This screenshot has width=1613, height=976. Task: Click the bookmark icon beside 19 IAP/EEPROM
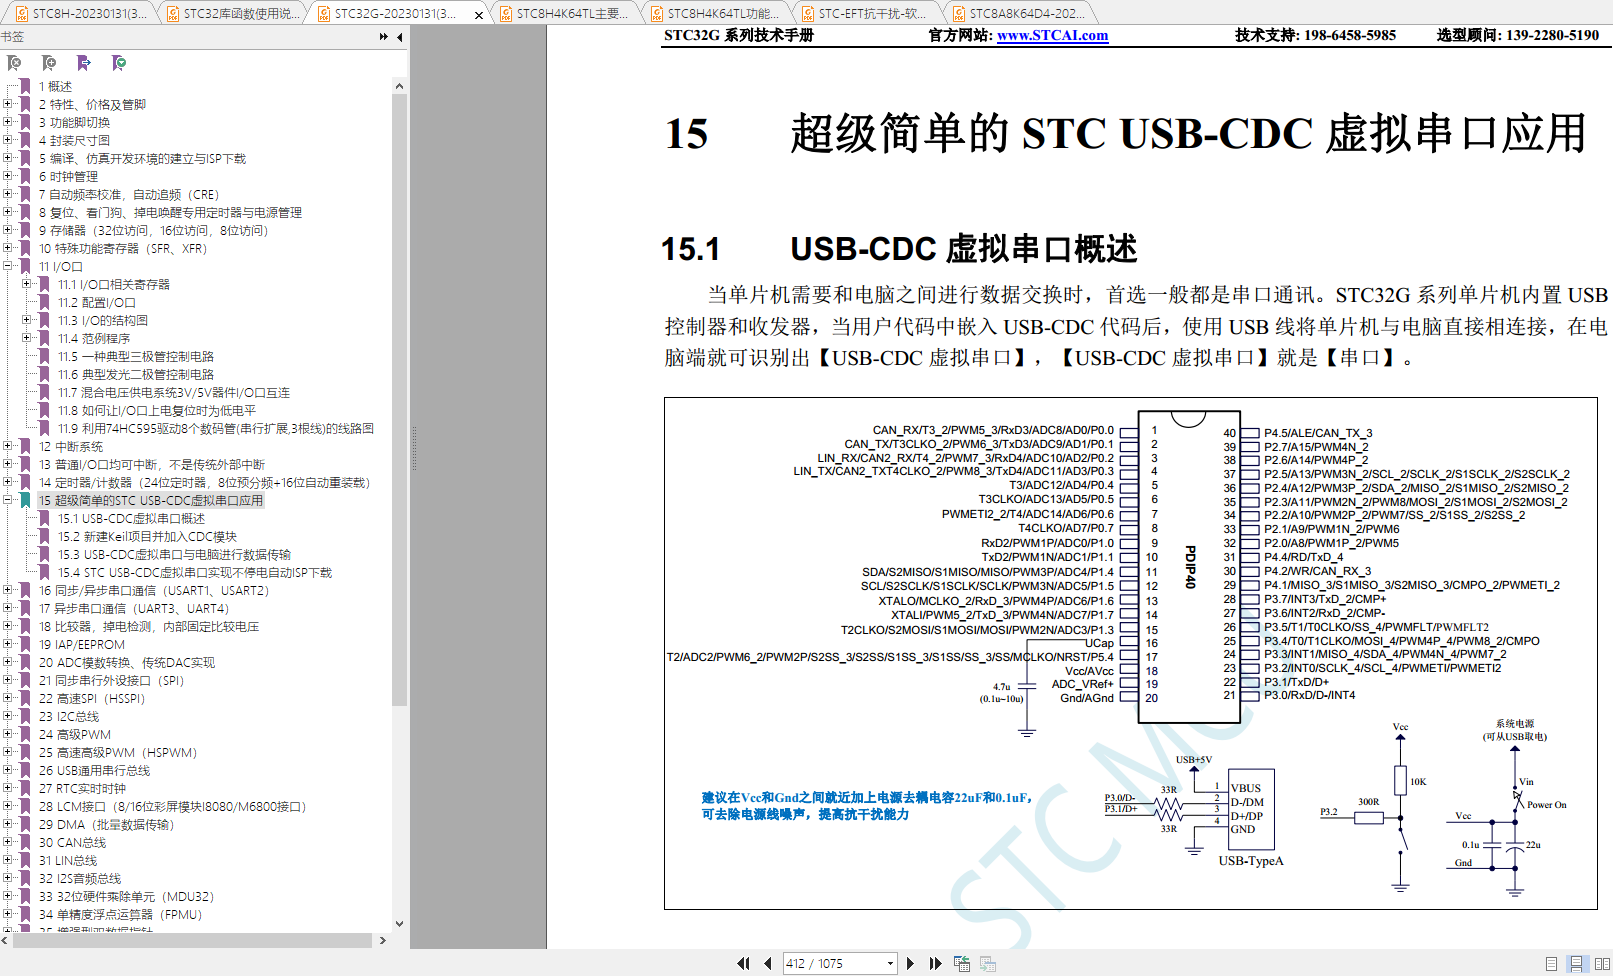pos(26,645)
